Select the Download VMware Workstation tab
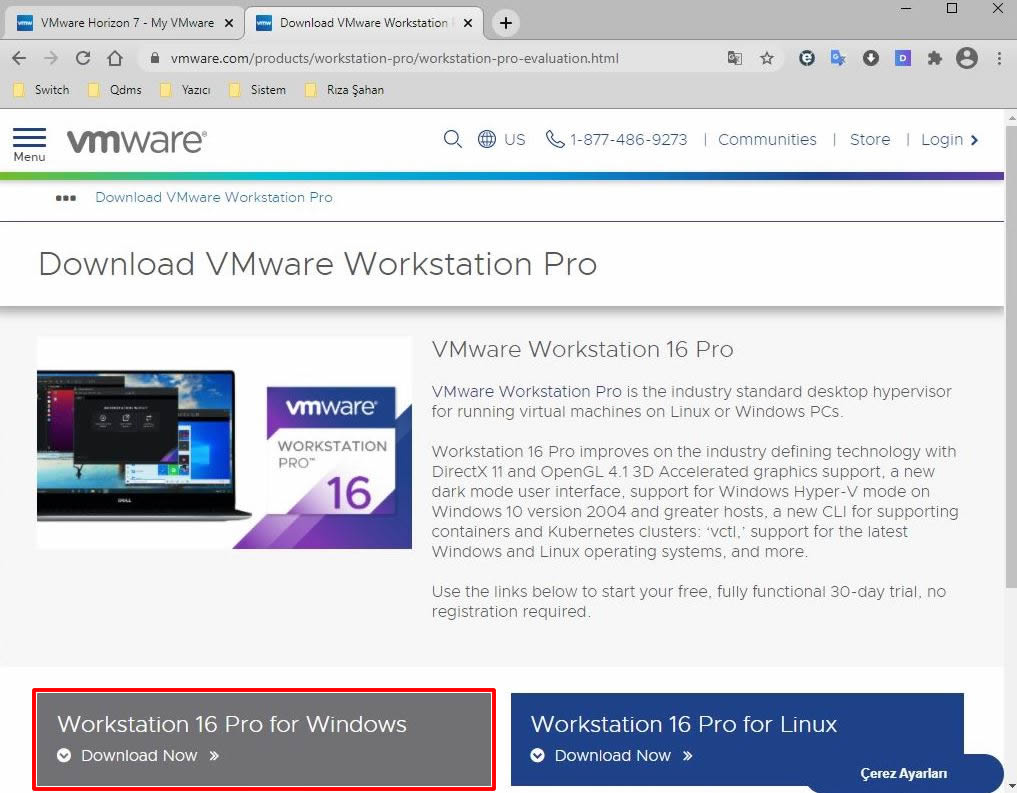Viewport: 1017px width, 793px height. [x=364, y=23]
